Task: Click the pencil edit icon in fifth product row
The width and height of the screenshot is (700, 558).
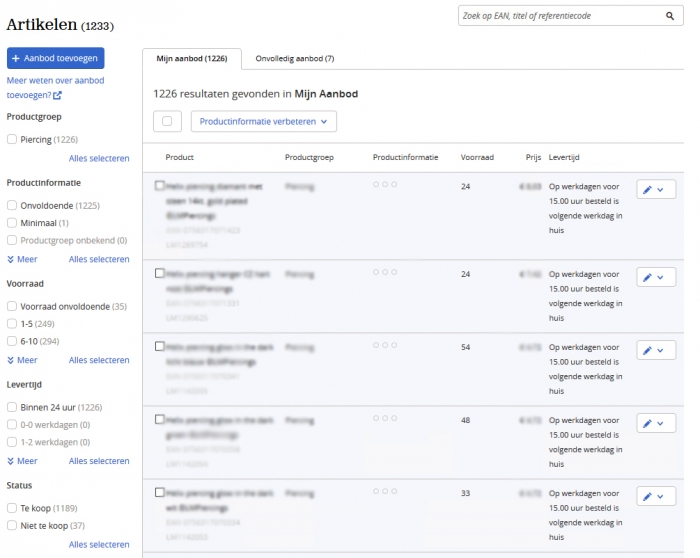Action: [x=647, y=496]
